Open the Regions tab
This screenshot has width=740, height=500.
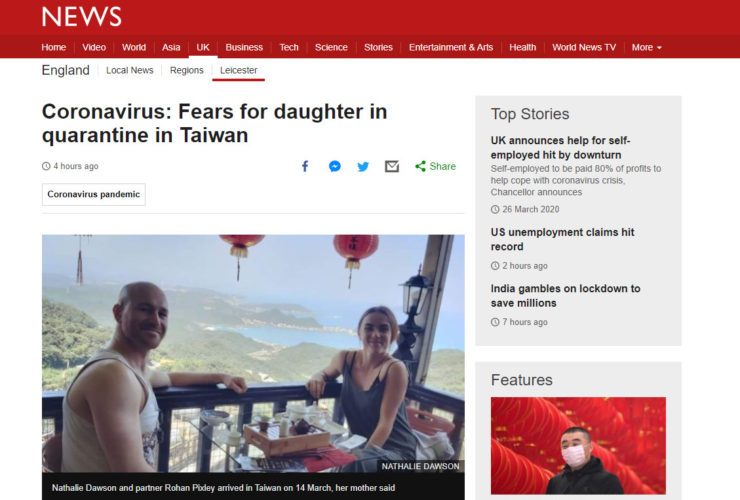click(x=186, y=70)
